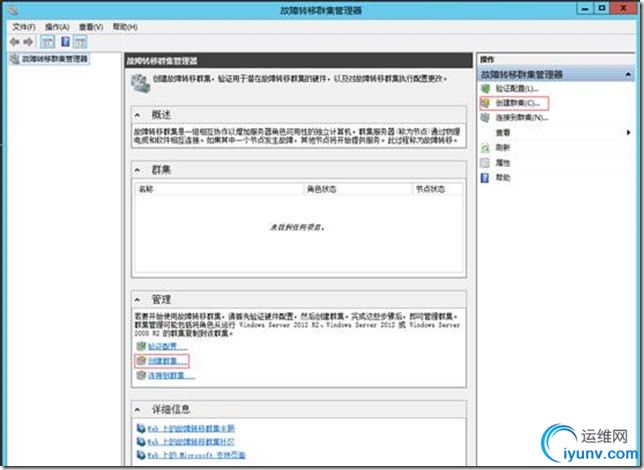Open 连接到群集 link in 管理 section
Screen dimensions: 644x470
tap(171, 376)
